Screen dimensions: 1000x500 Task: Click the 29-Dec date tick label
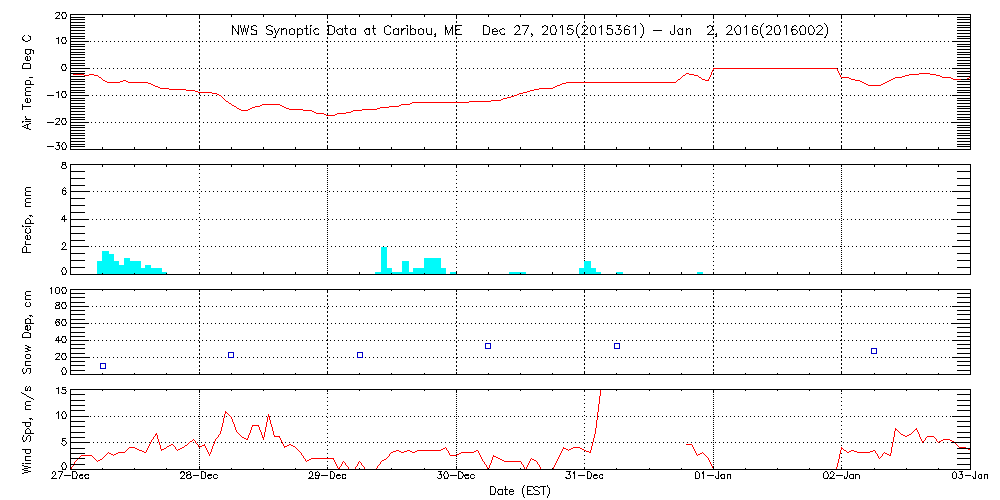[328, 478]
